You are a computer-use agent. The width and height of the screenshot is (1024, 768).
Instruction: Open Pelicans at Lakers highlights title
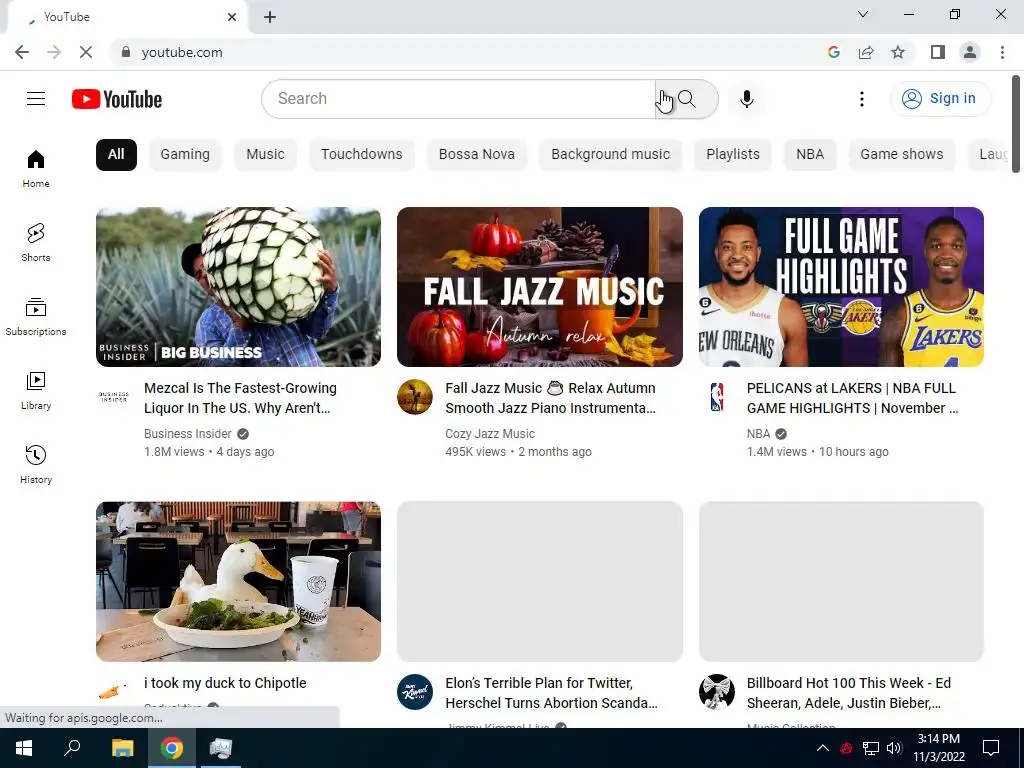pyautogui.click(x=852, y=398)
